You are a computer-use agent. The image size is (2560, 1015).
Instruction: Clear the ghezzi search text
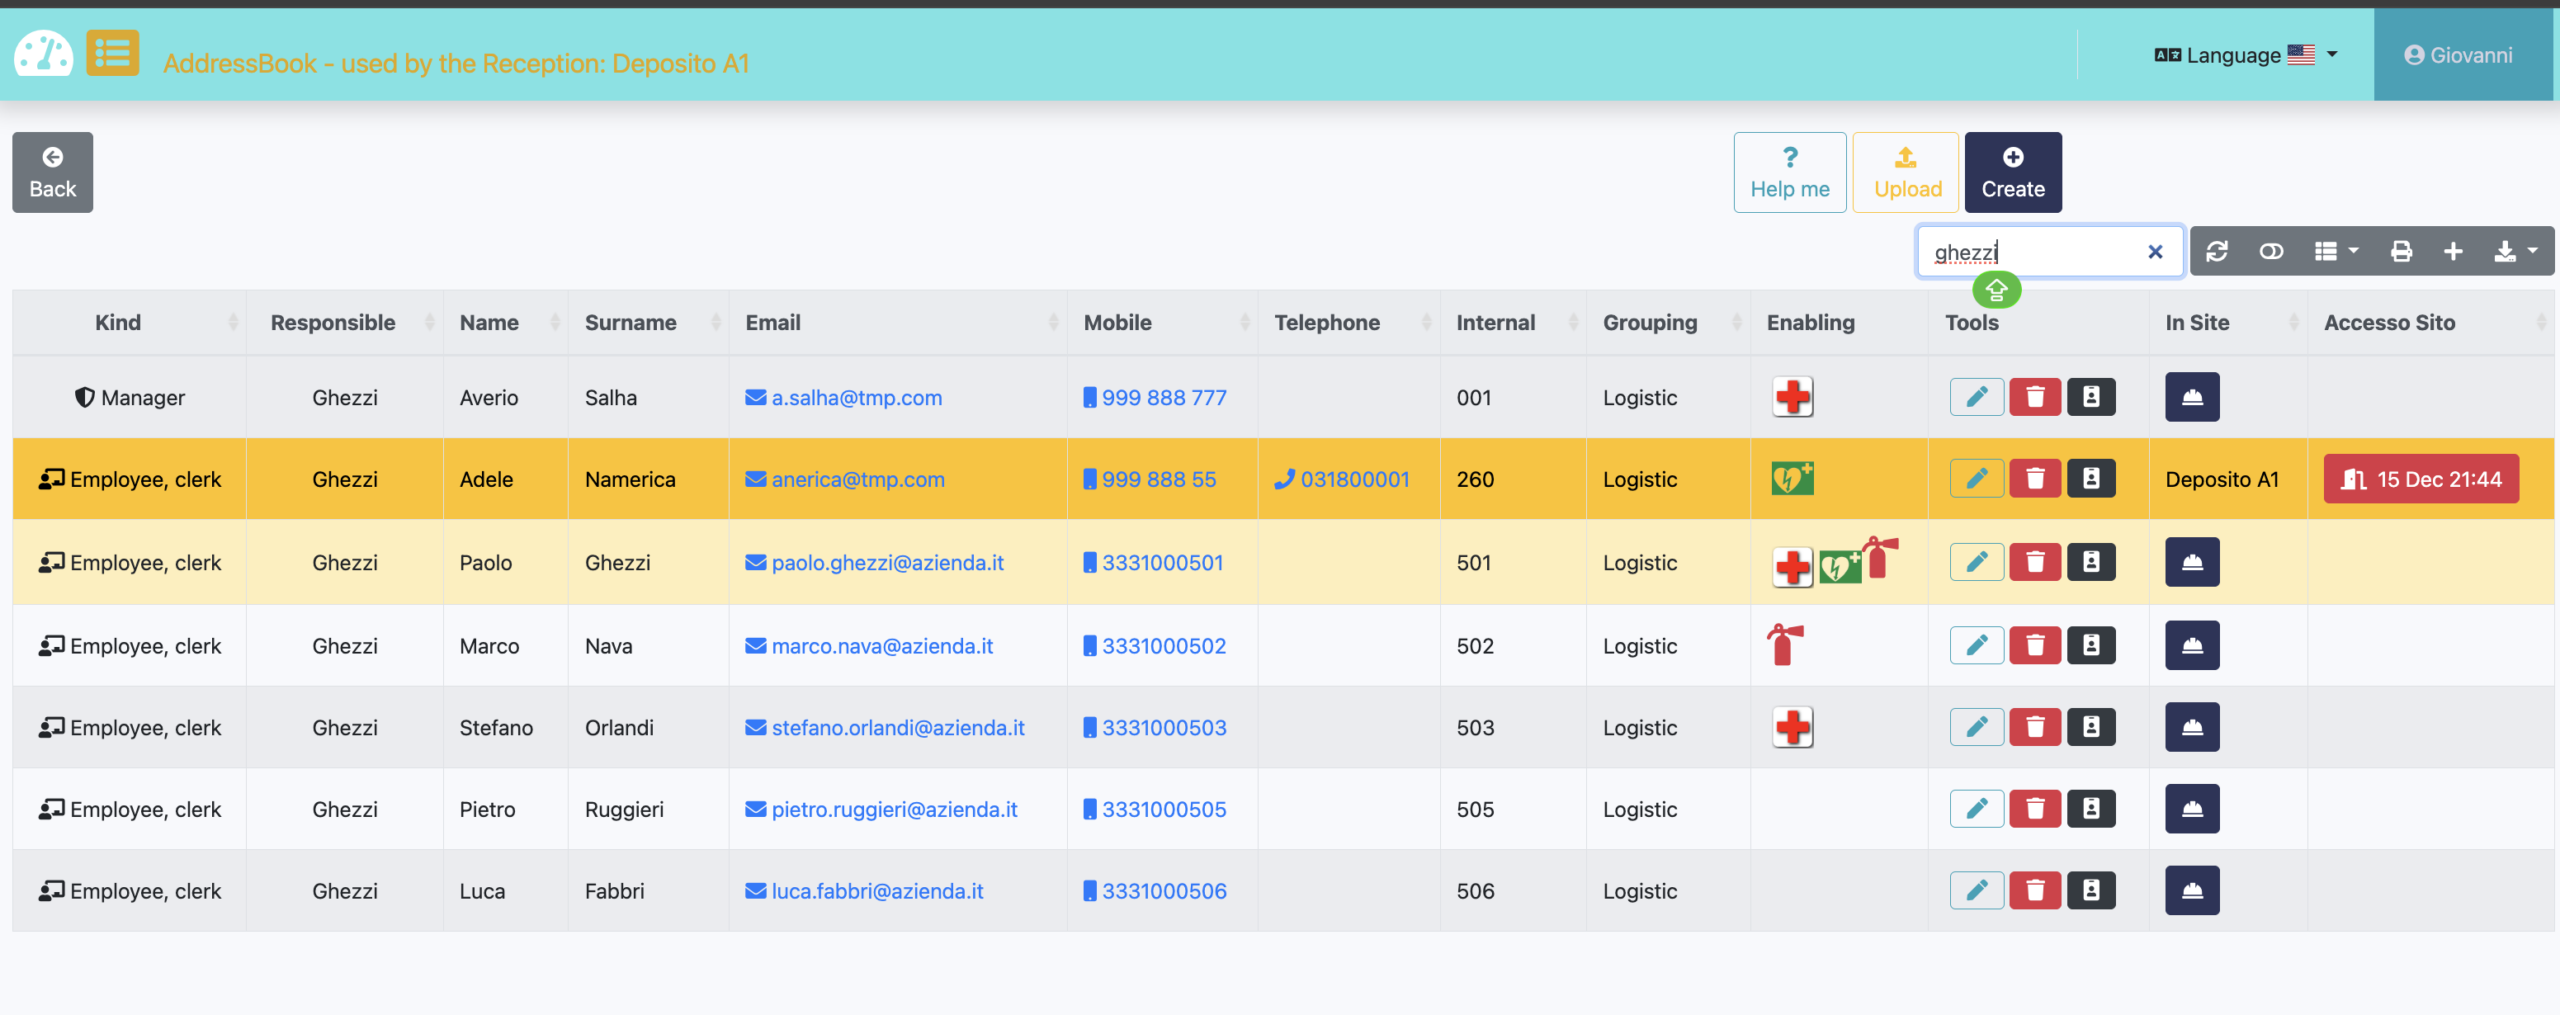click(x=2155, y=252)
